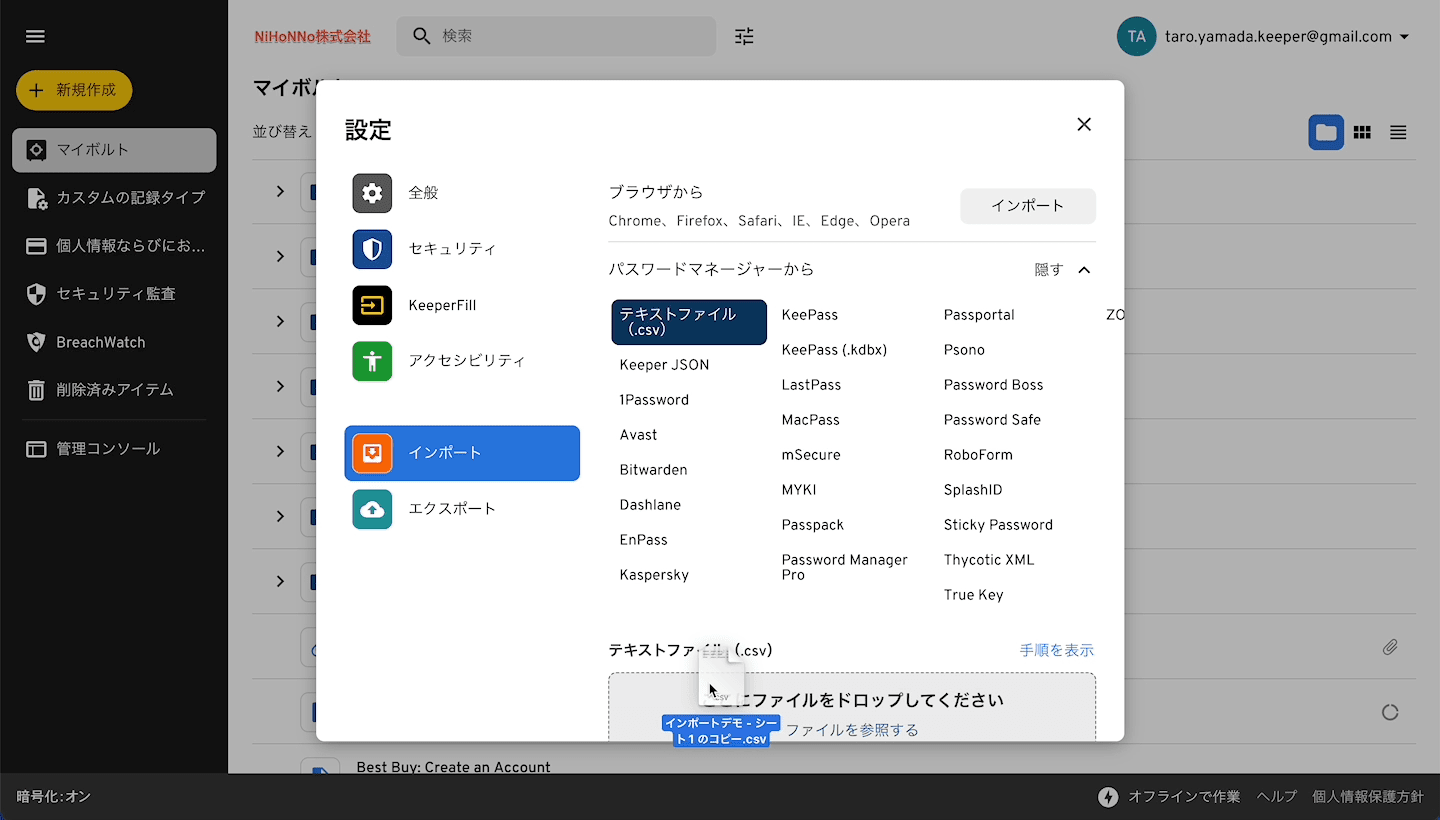Open BreachWatch in sidebar
1440x820 pixels.
pyautogui.click(x=100, y=342)
